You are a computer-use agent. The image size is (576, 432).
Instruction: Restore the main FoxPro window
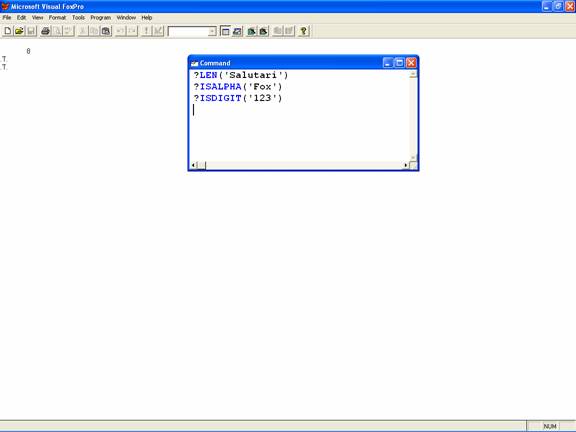coord(558,6)
